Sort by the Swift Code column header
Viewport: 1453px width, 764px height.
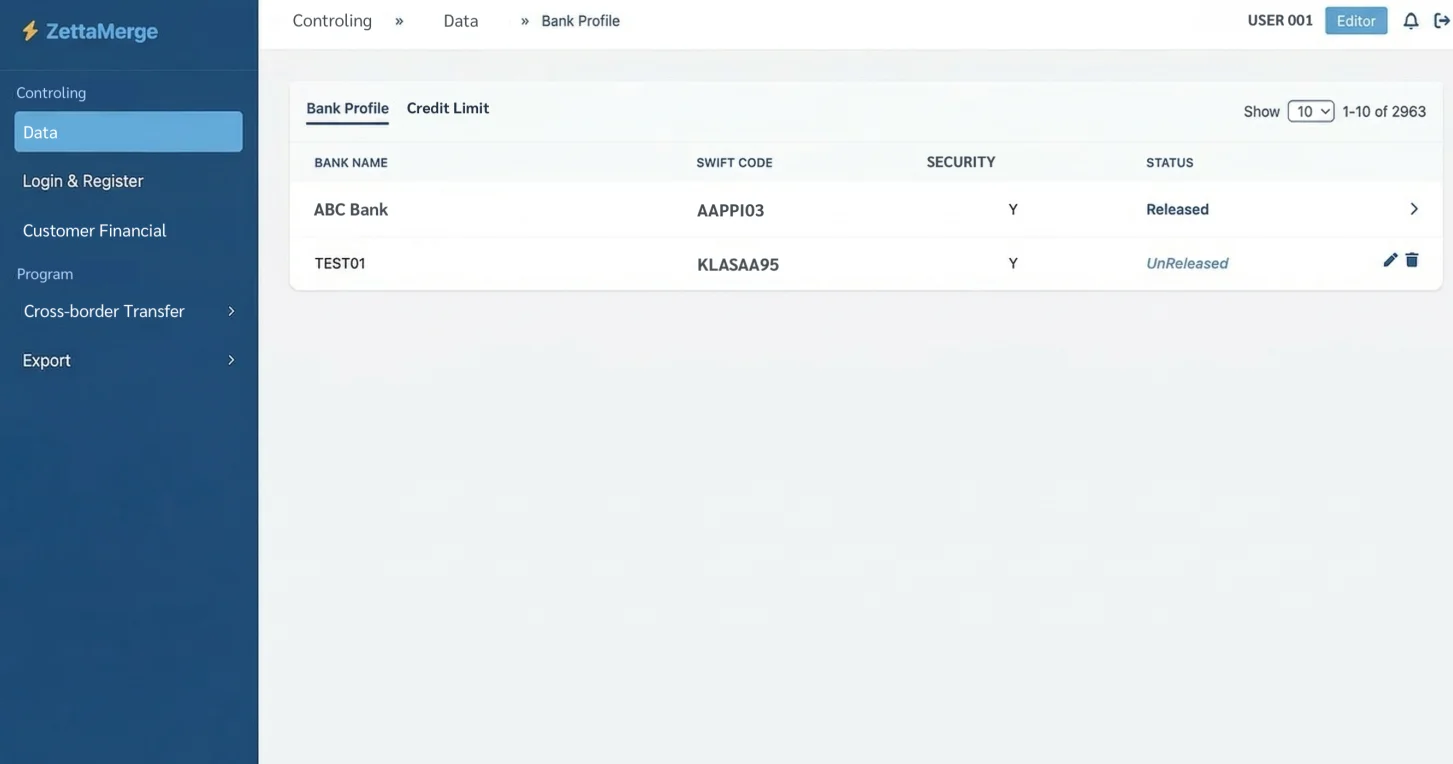[734, 162]
